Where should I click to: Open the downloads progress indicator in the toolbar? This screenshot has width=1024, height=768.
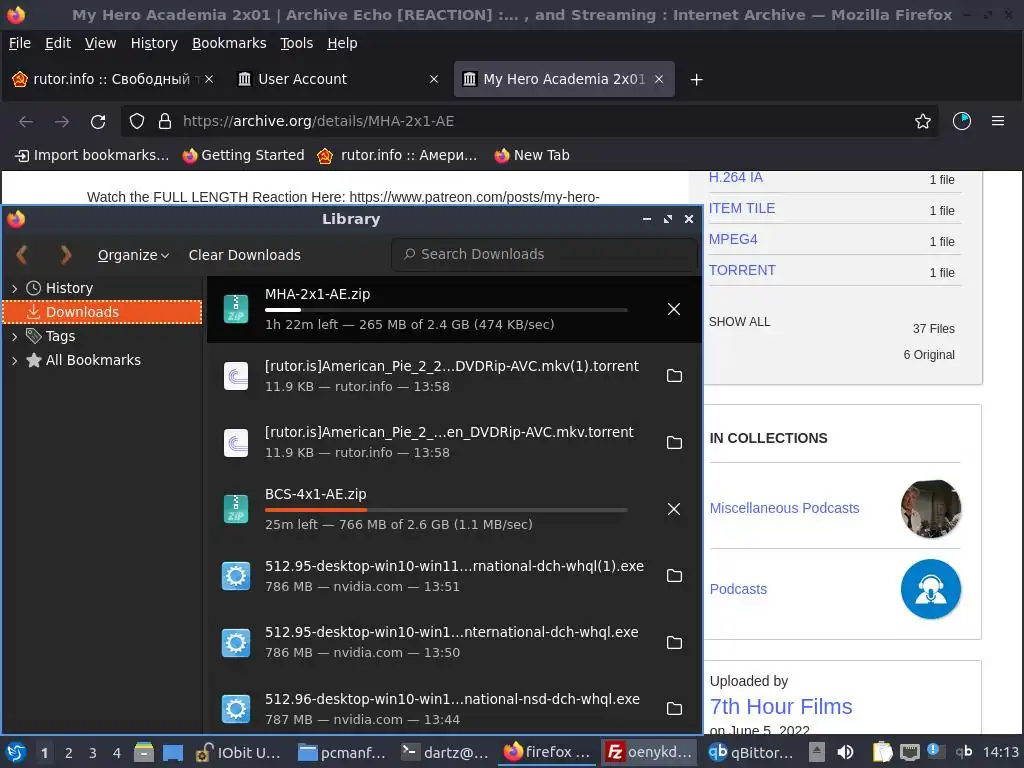click(962, 121)
